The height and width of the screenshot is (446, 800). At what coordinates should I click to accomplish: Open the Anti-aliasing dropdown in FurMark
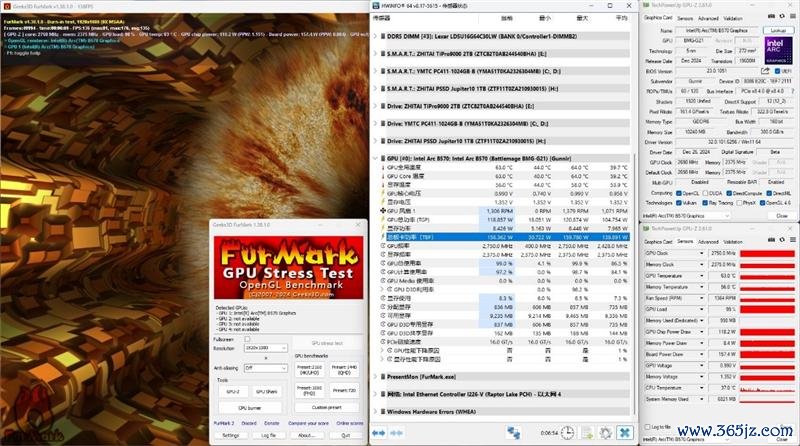click(x=265, y=368)
